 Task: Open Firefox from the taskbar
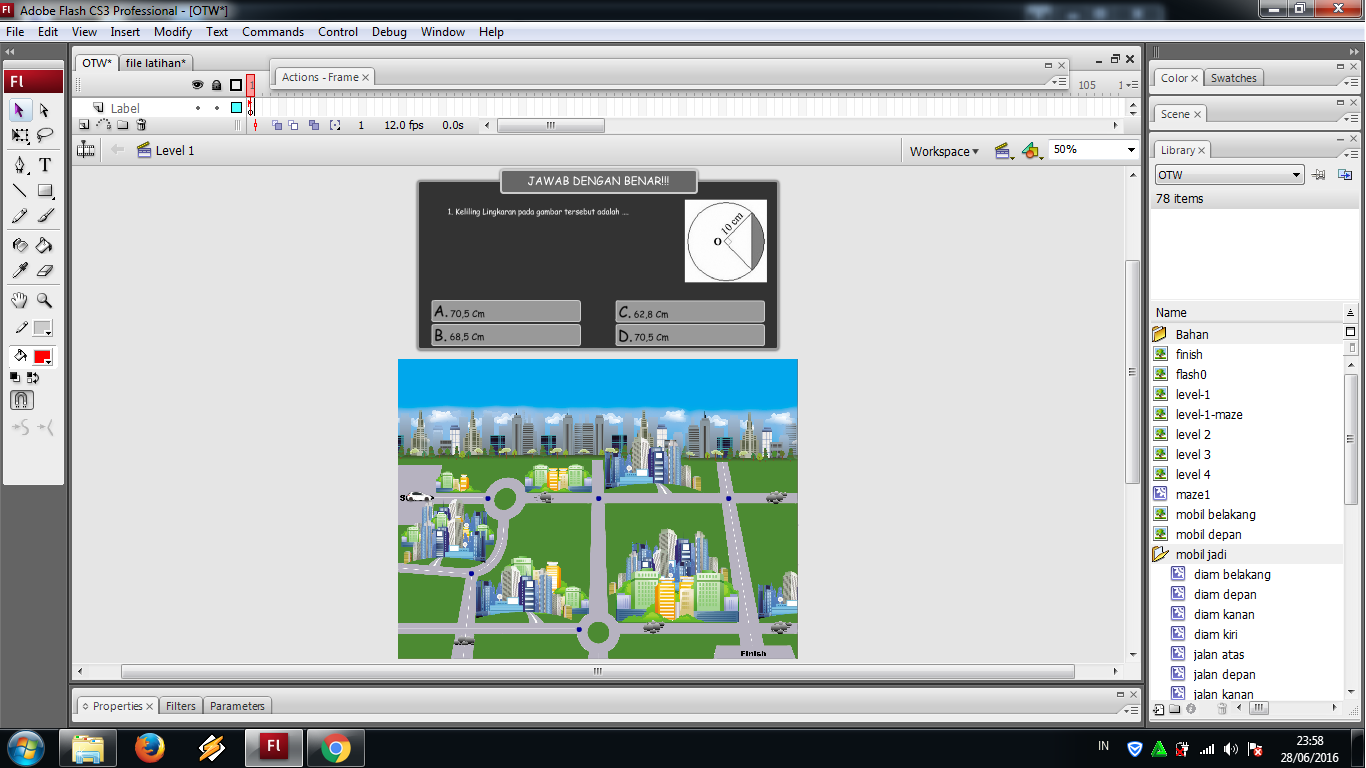tap(149, 747)
